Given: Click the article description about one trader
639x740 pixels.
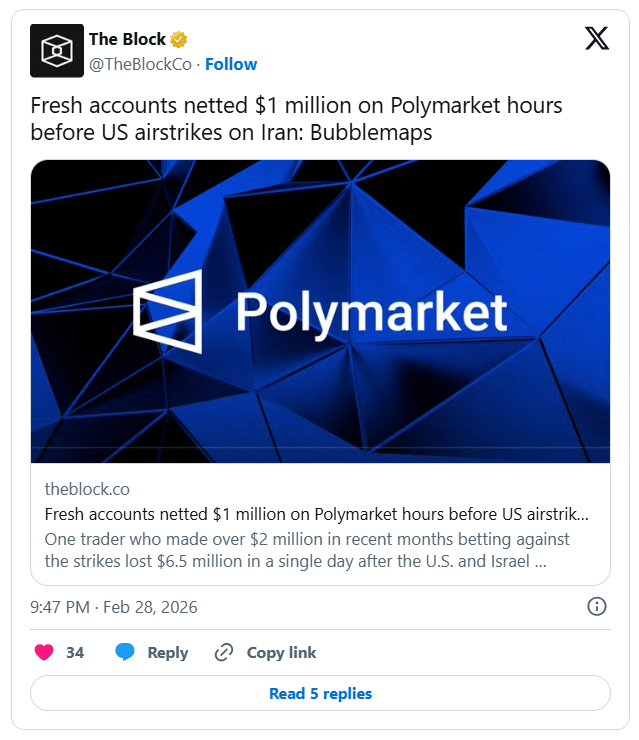Looking at the screenshot, I should 306,550.
